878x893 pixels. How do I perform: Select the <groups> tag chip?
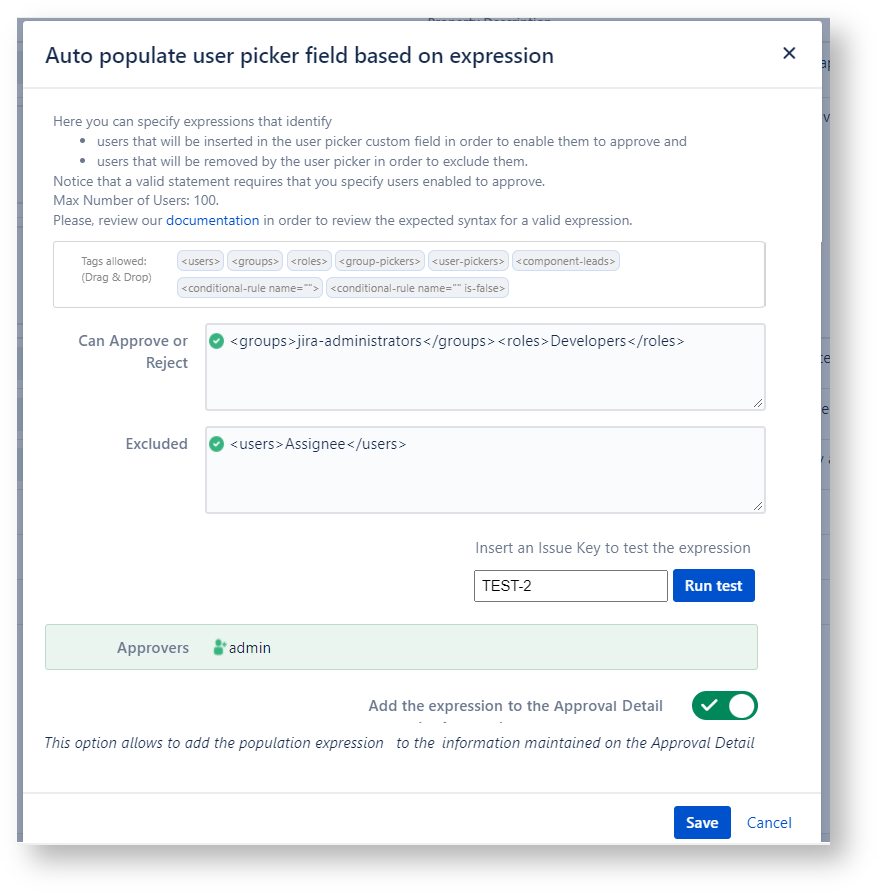click(255, 261)
